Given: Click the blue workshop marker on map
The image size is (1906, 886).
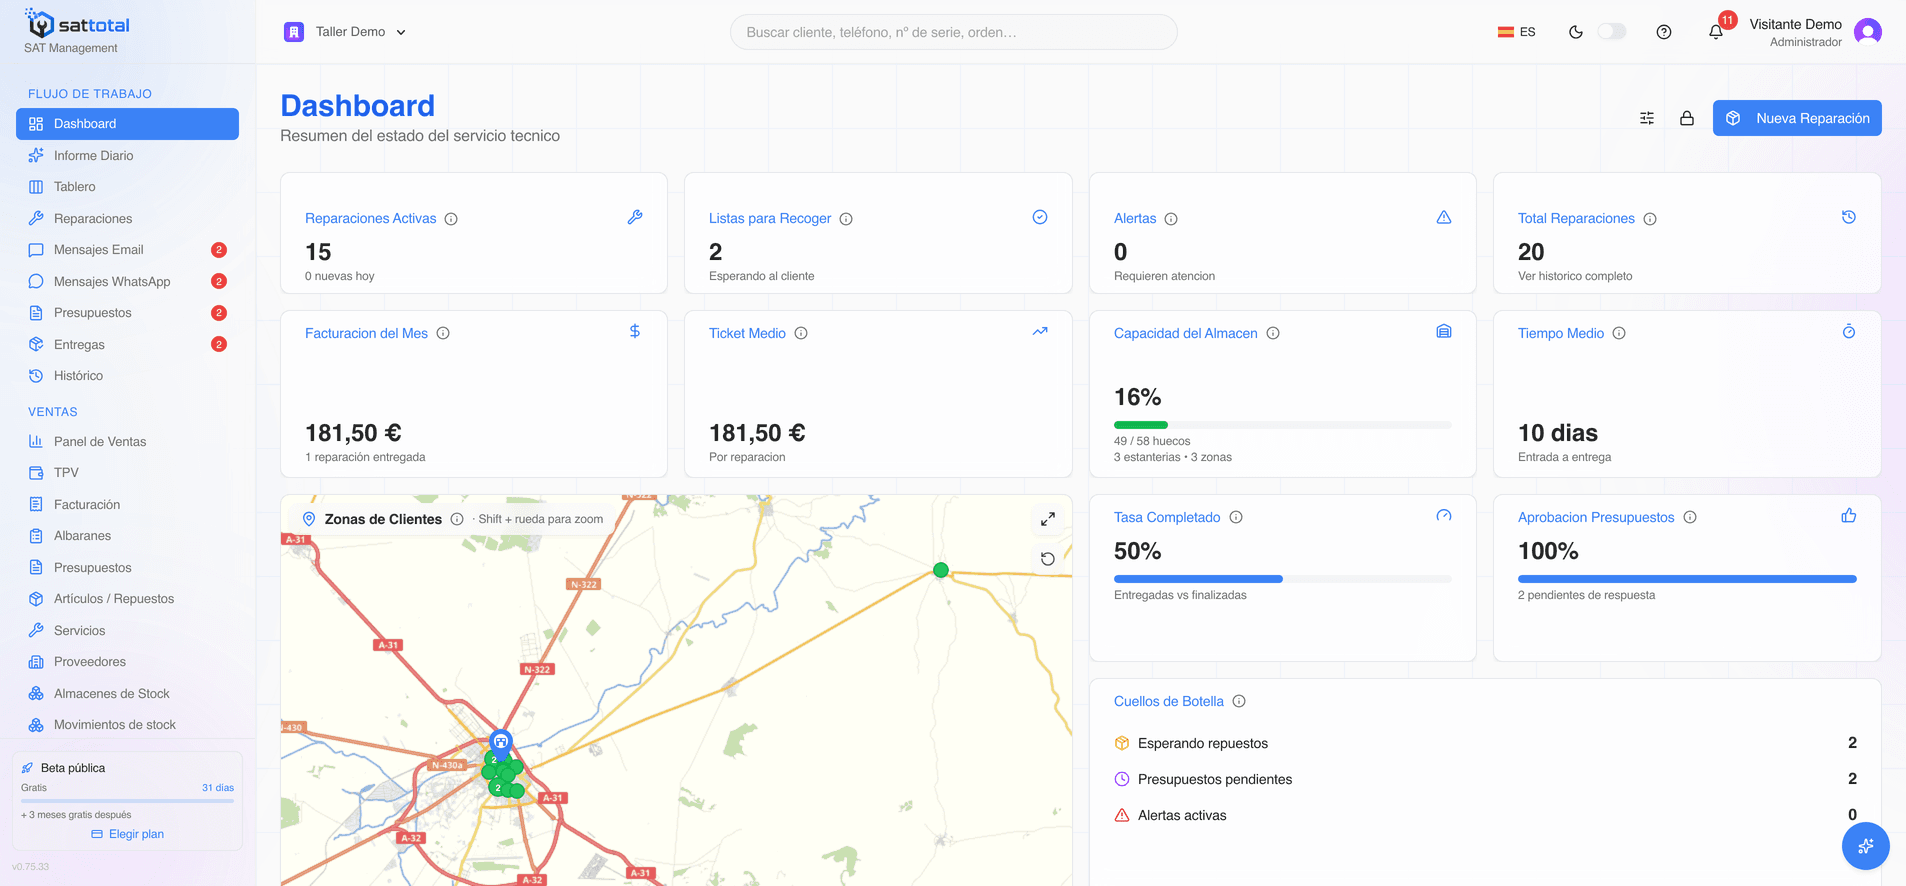Looking at the screenshot, I should tap(501, 741).
